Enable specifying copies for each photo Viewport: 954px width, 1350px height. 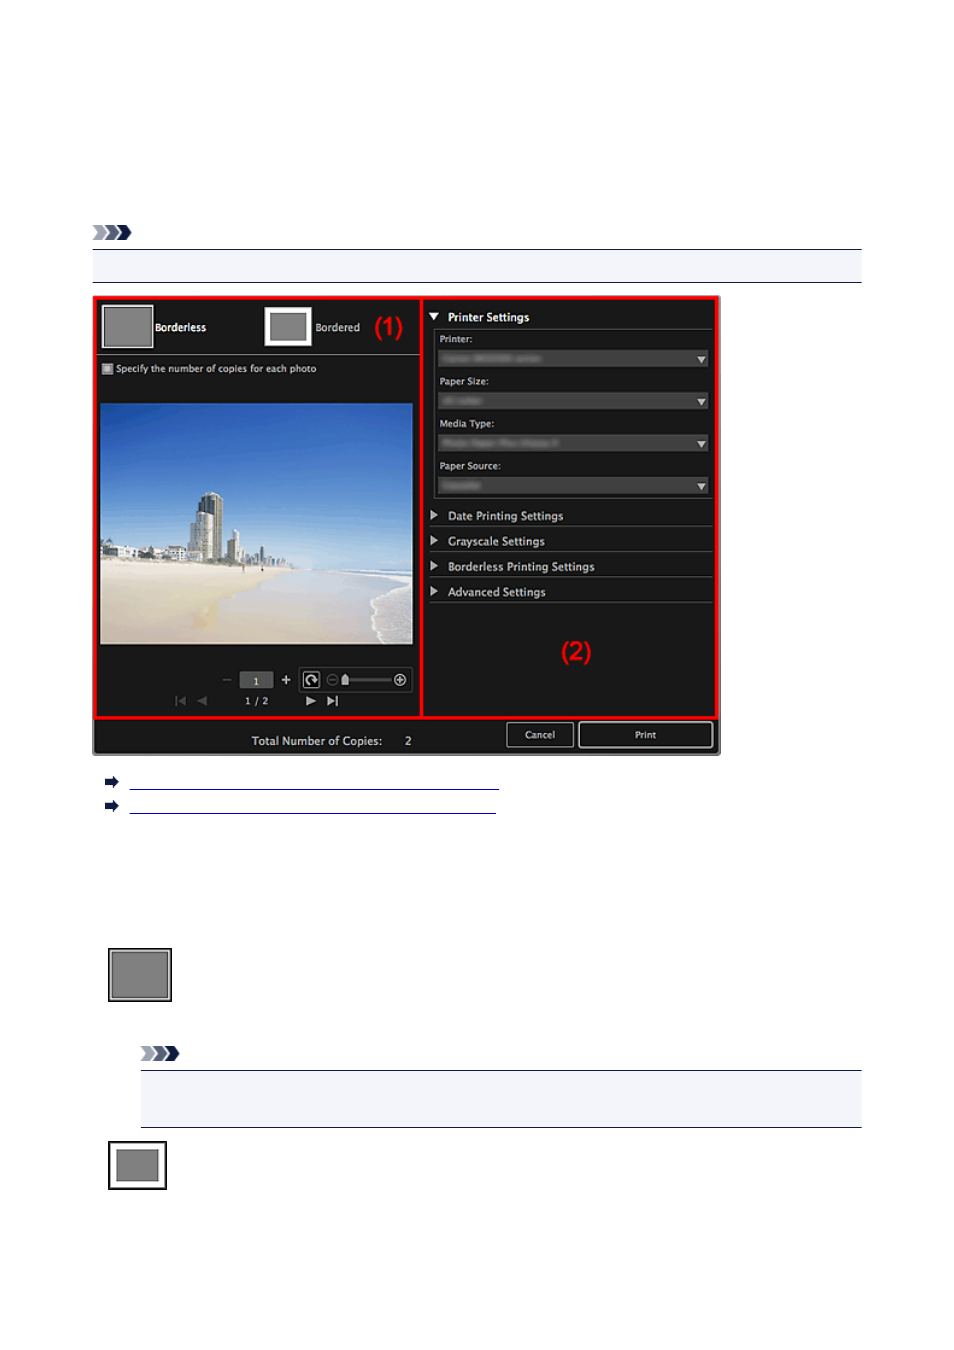[x=108, y=369]
